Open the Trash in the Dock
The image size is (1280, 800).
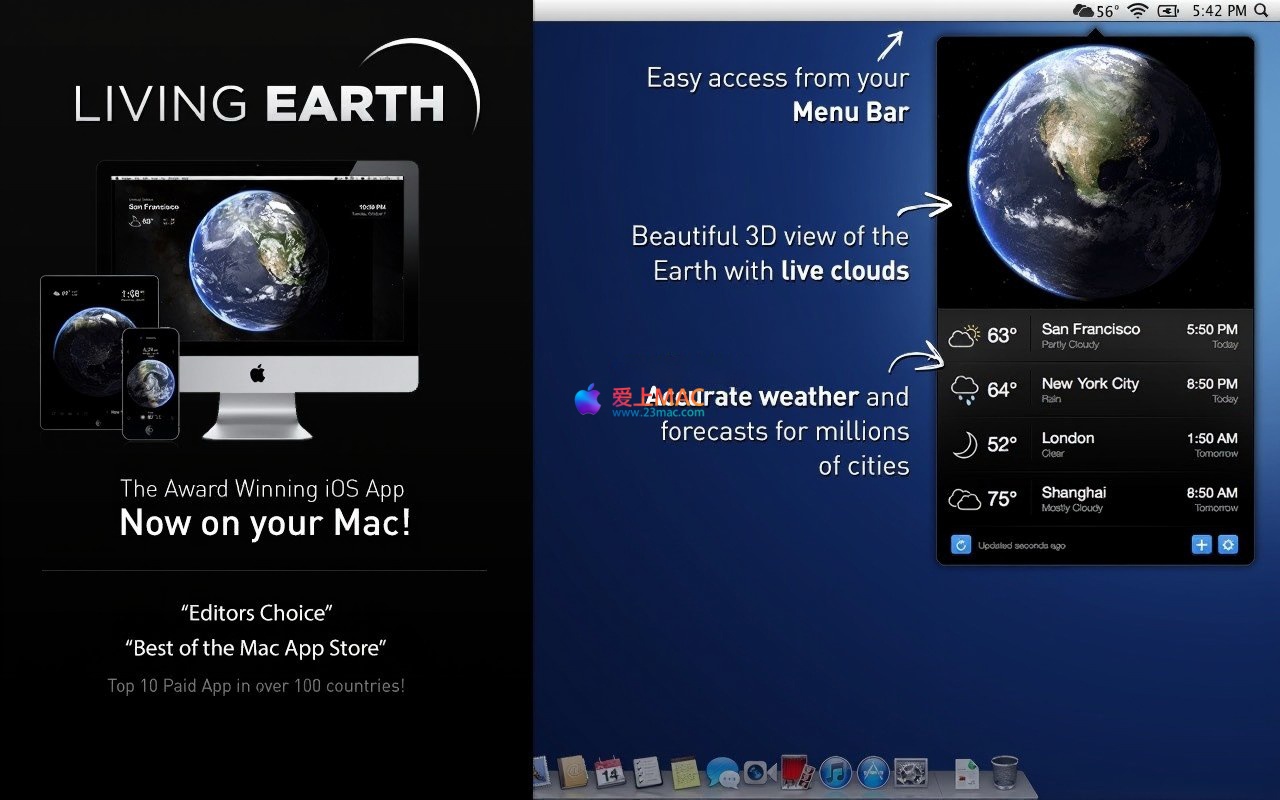(1004, 772)
